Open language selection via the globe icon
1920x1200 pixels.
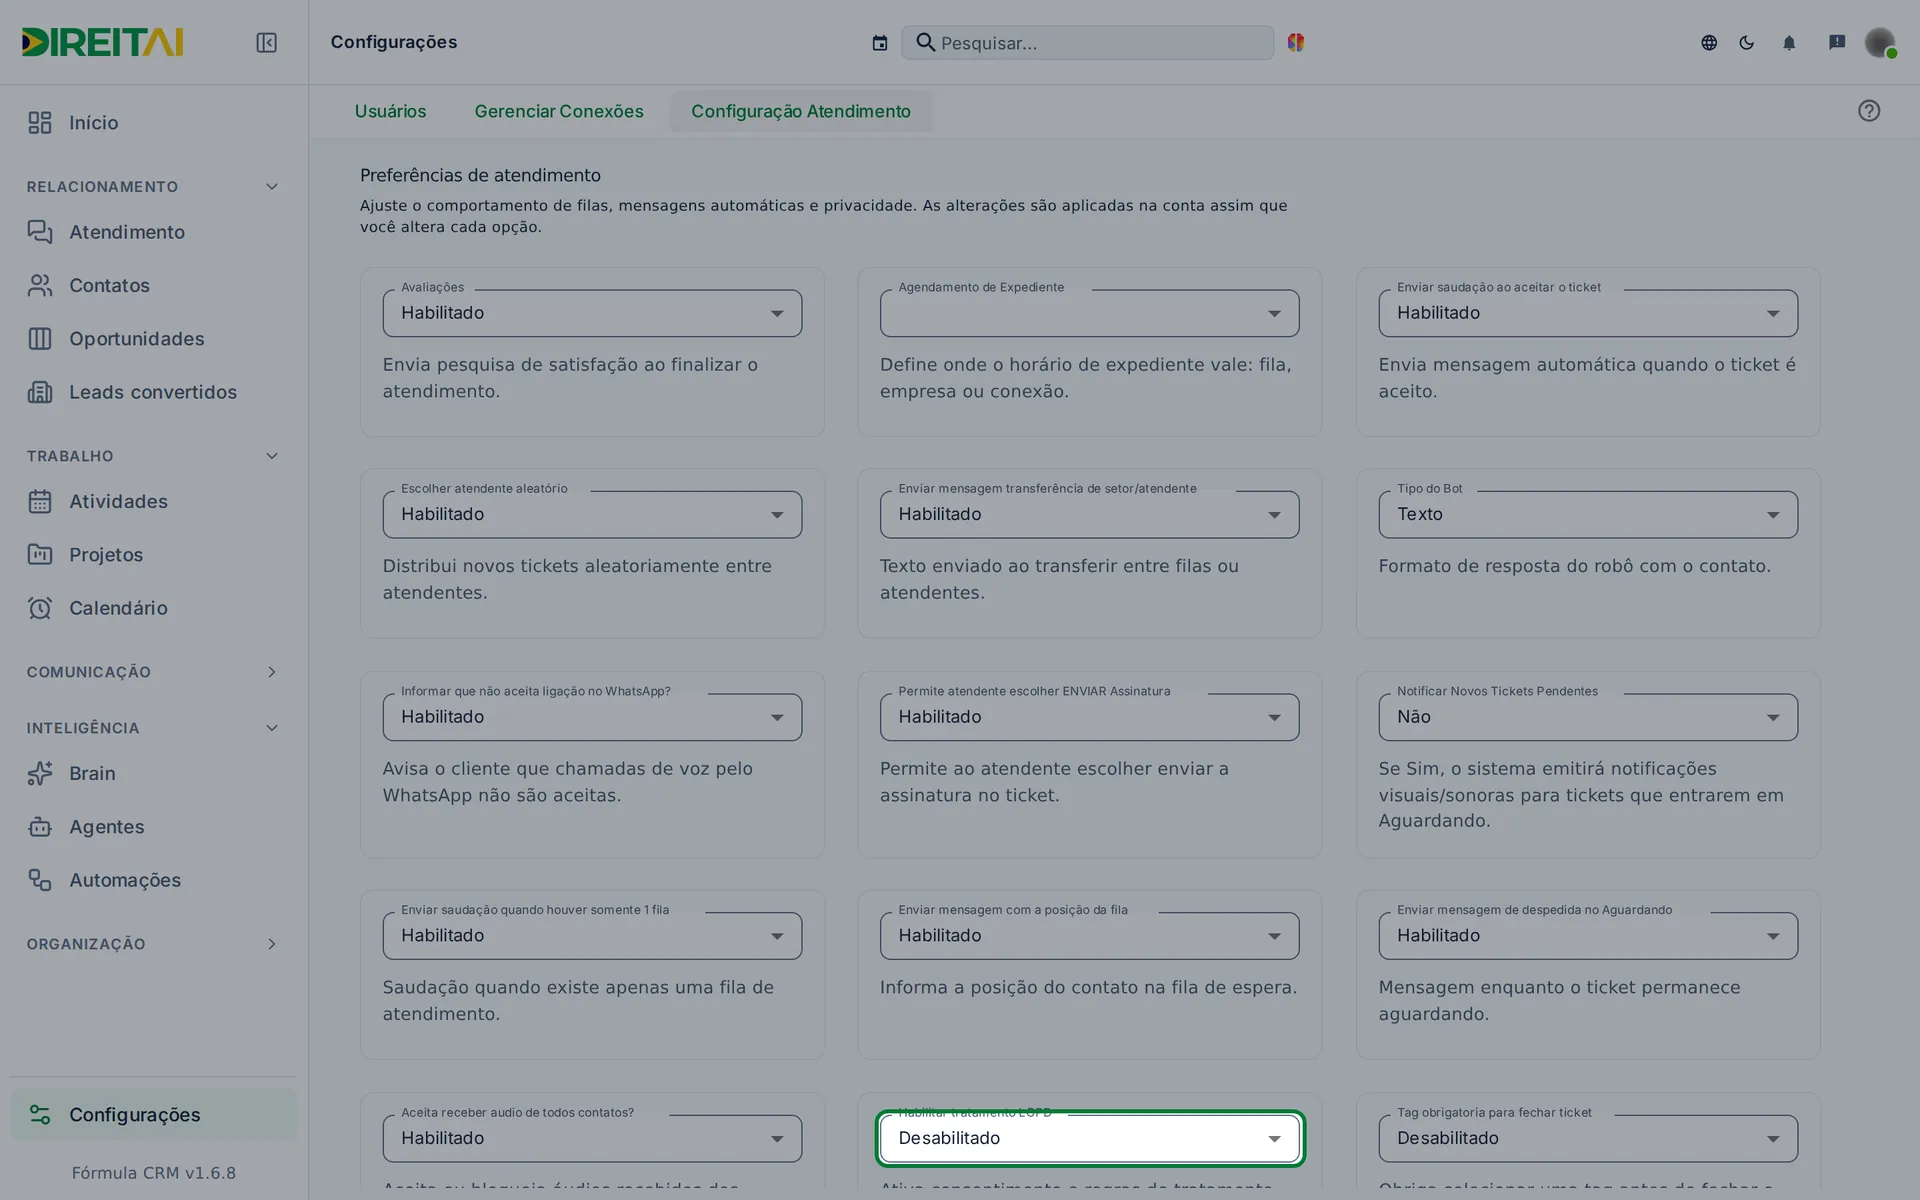1709,42
